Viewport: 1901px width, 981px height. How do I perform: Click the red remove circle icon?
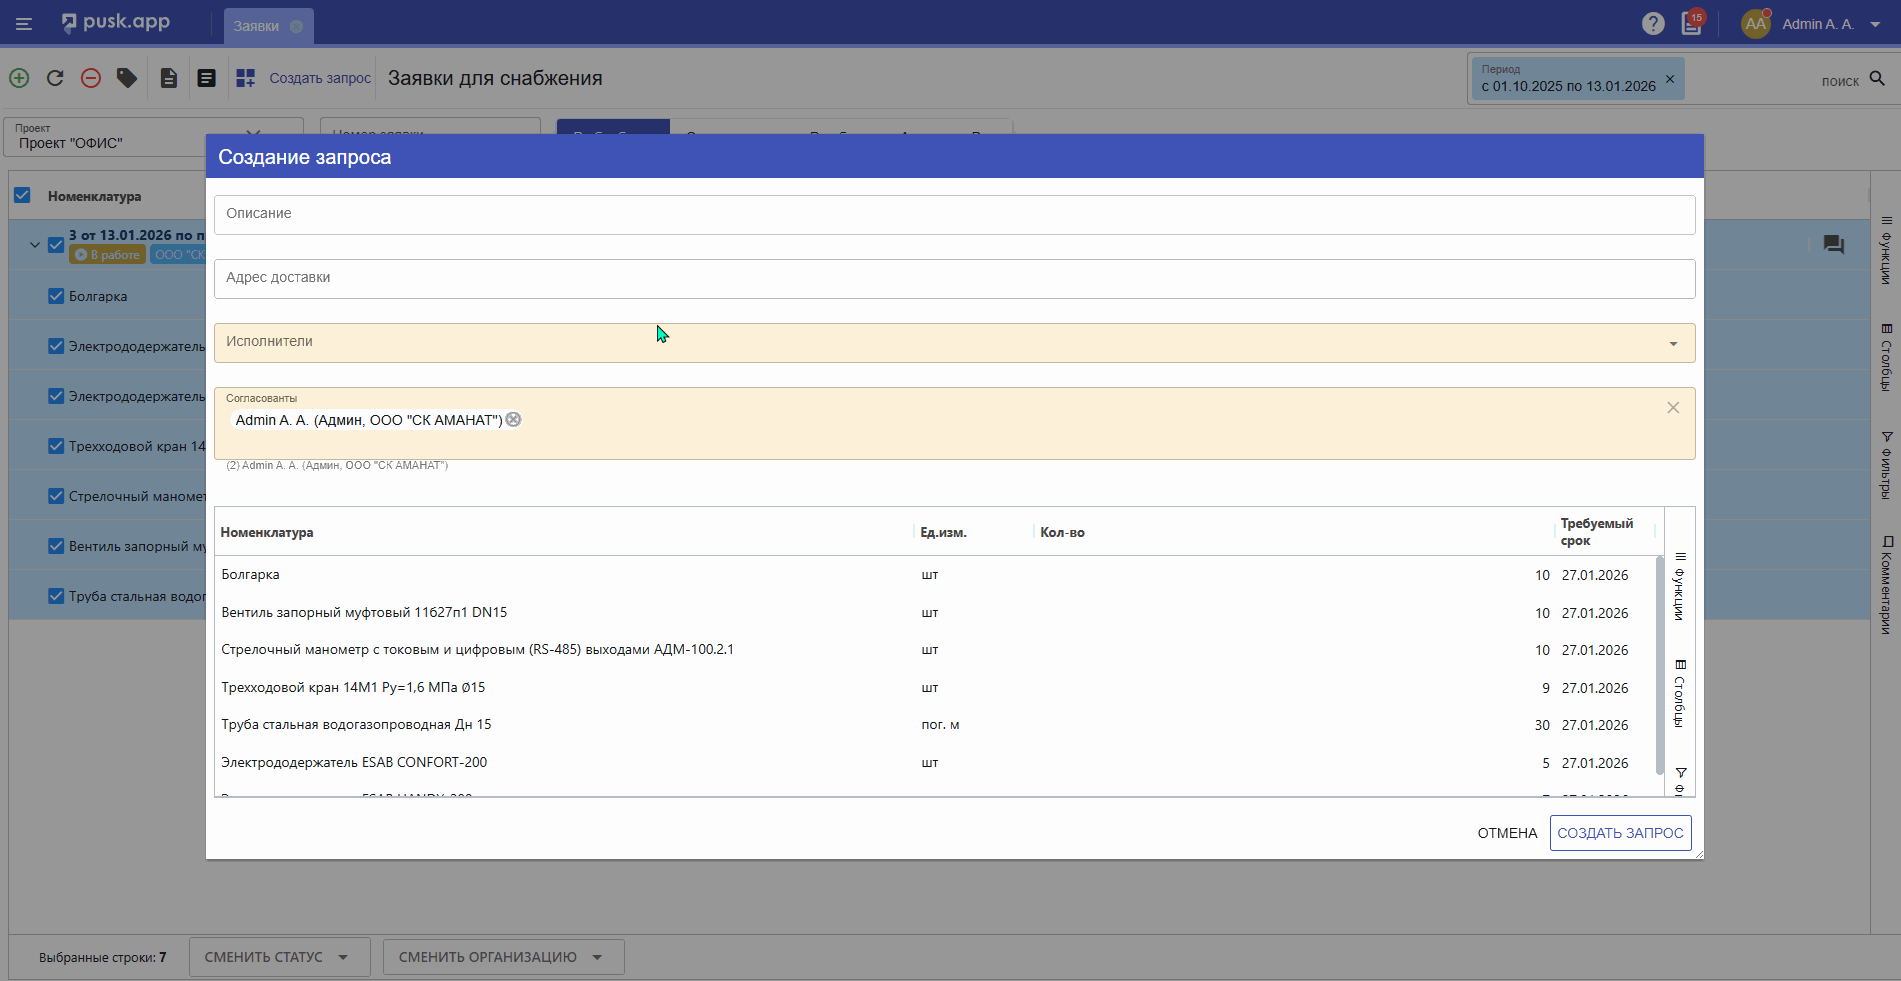(x=91, y=78)
